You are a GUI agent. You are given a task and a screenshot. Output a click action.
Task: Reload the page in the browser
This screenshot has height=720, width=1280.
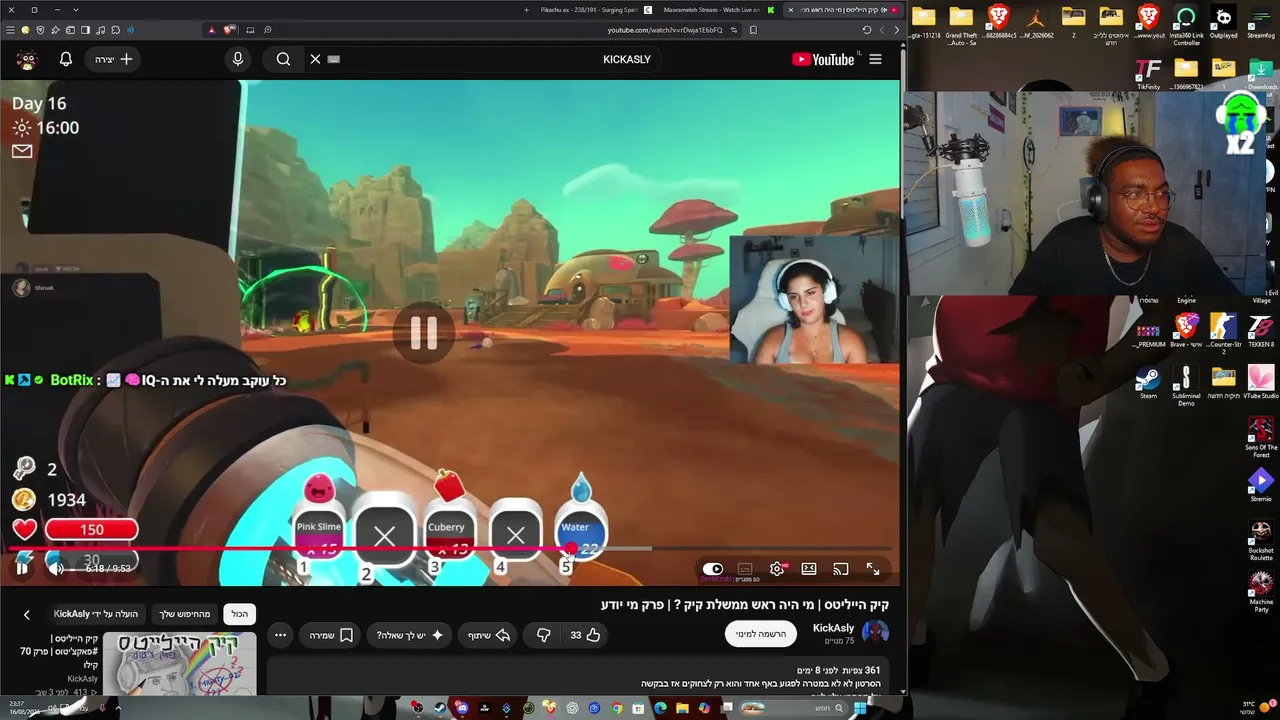pyautogui.click(x=866, y=30)
